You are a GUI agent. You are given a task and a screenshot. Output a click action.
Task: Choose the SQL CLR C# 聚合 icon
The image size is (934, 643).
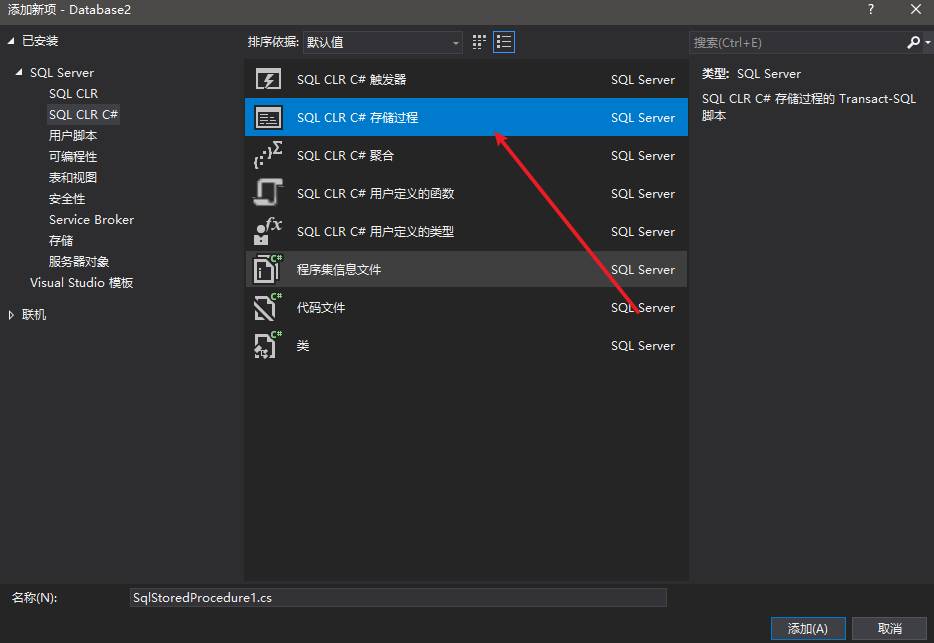tap(268, 156)
